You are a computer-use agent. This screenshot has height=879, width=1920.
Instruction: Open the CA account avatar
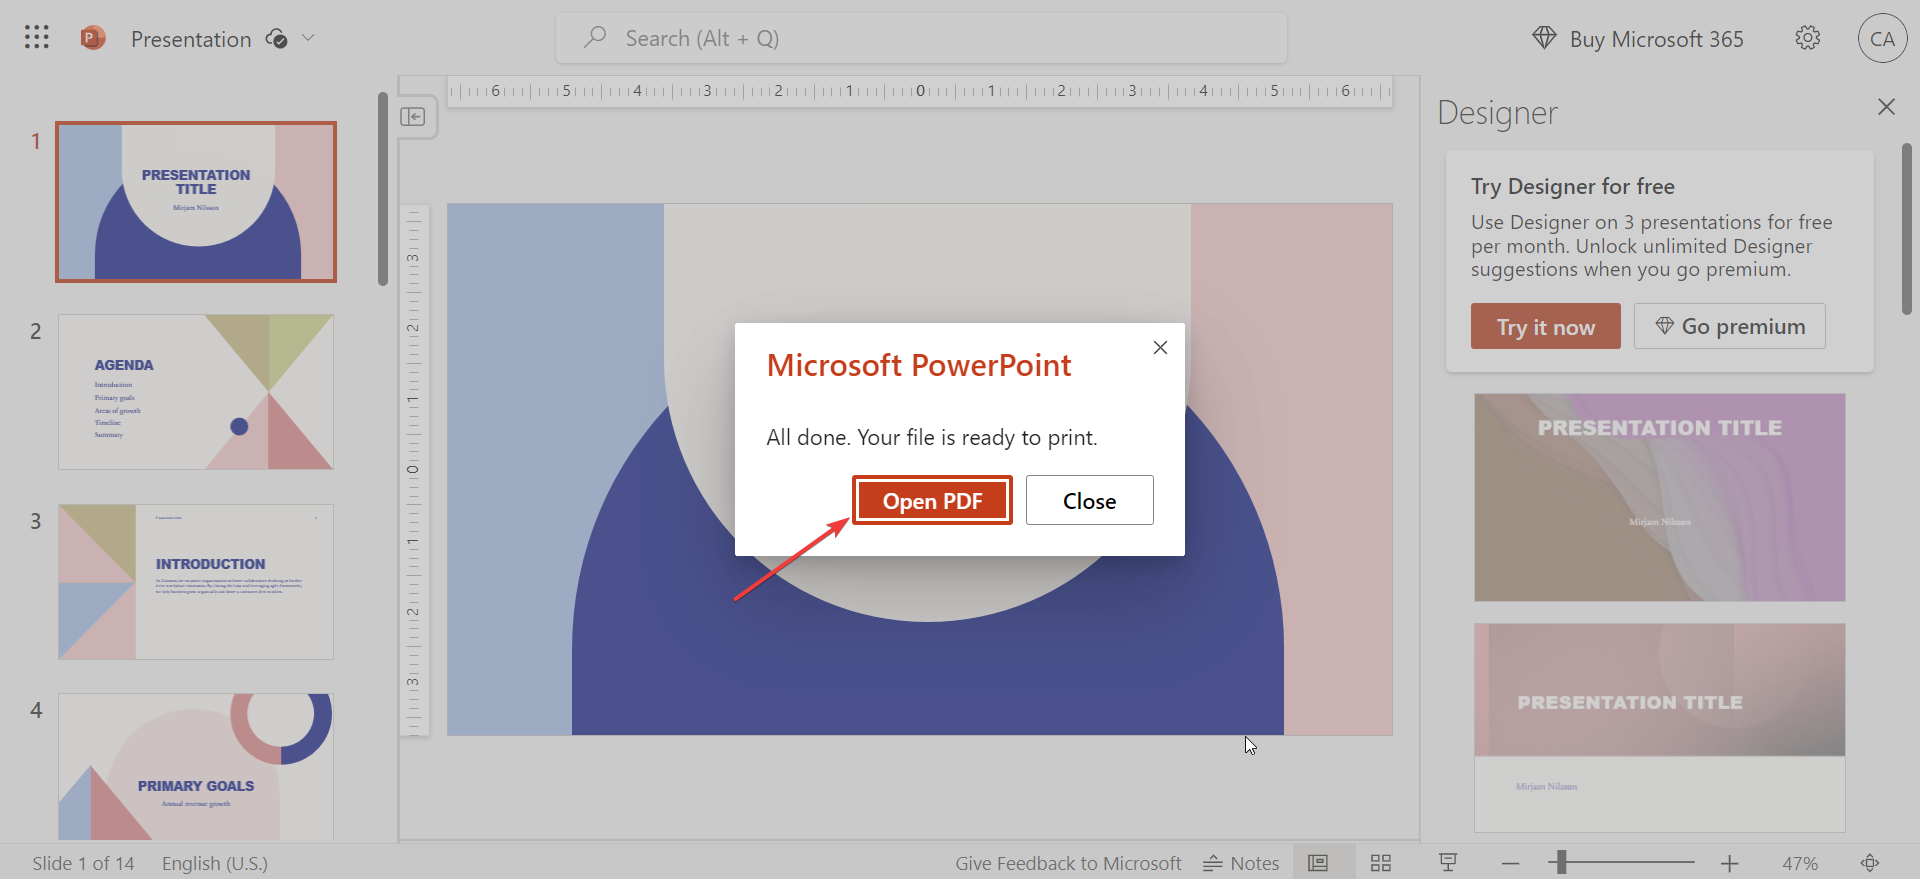tap(1882, 38)
